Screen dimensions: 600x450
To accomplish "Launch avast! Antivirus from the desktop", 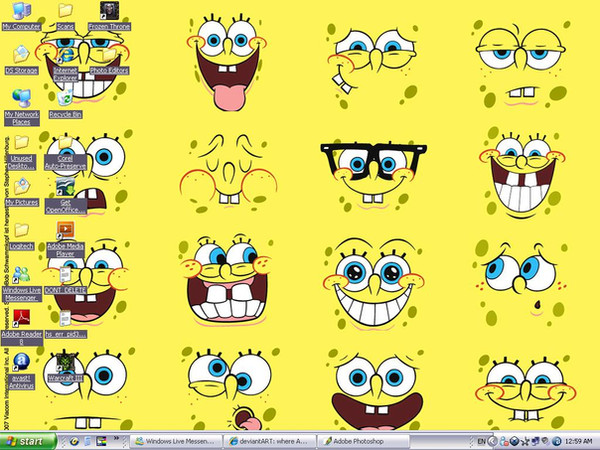I will click(x=20, y=362).
